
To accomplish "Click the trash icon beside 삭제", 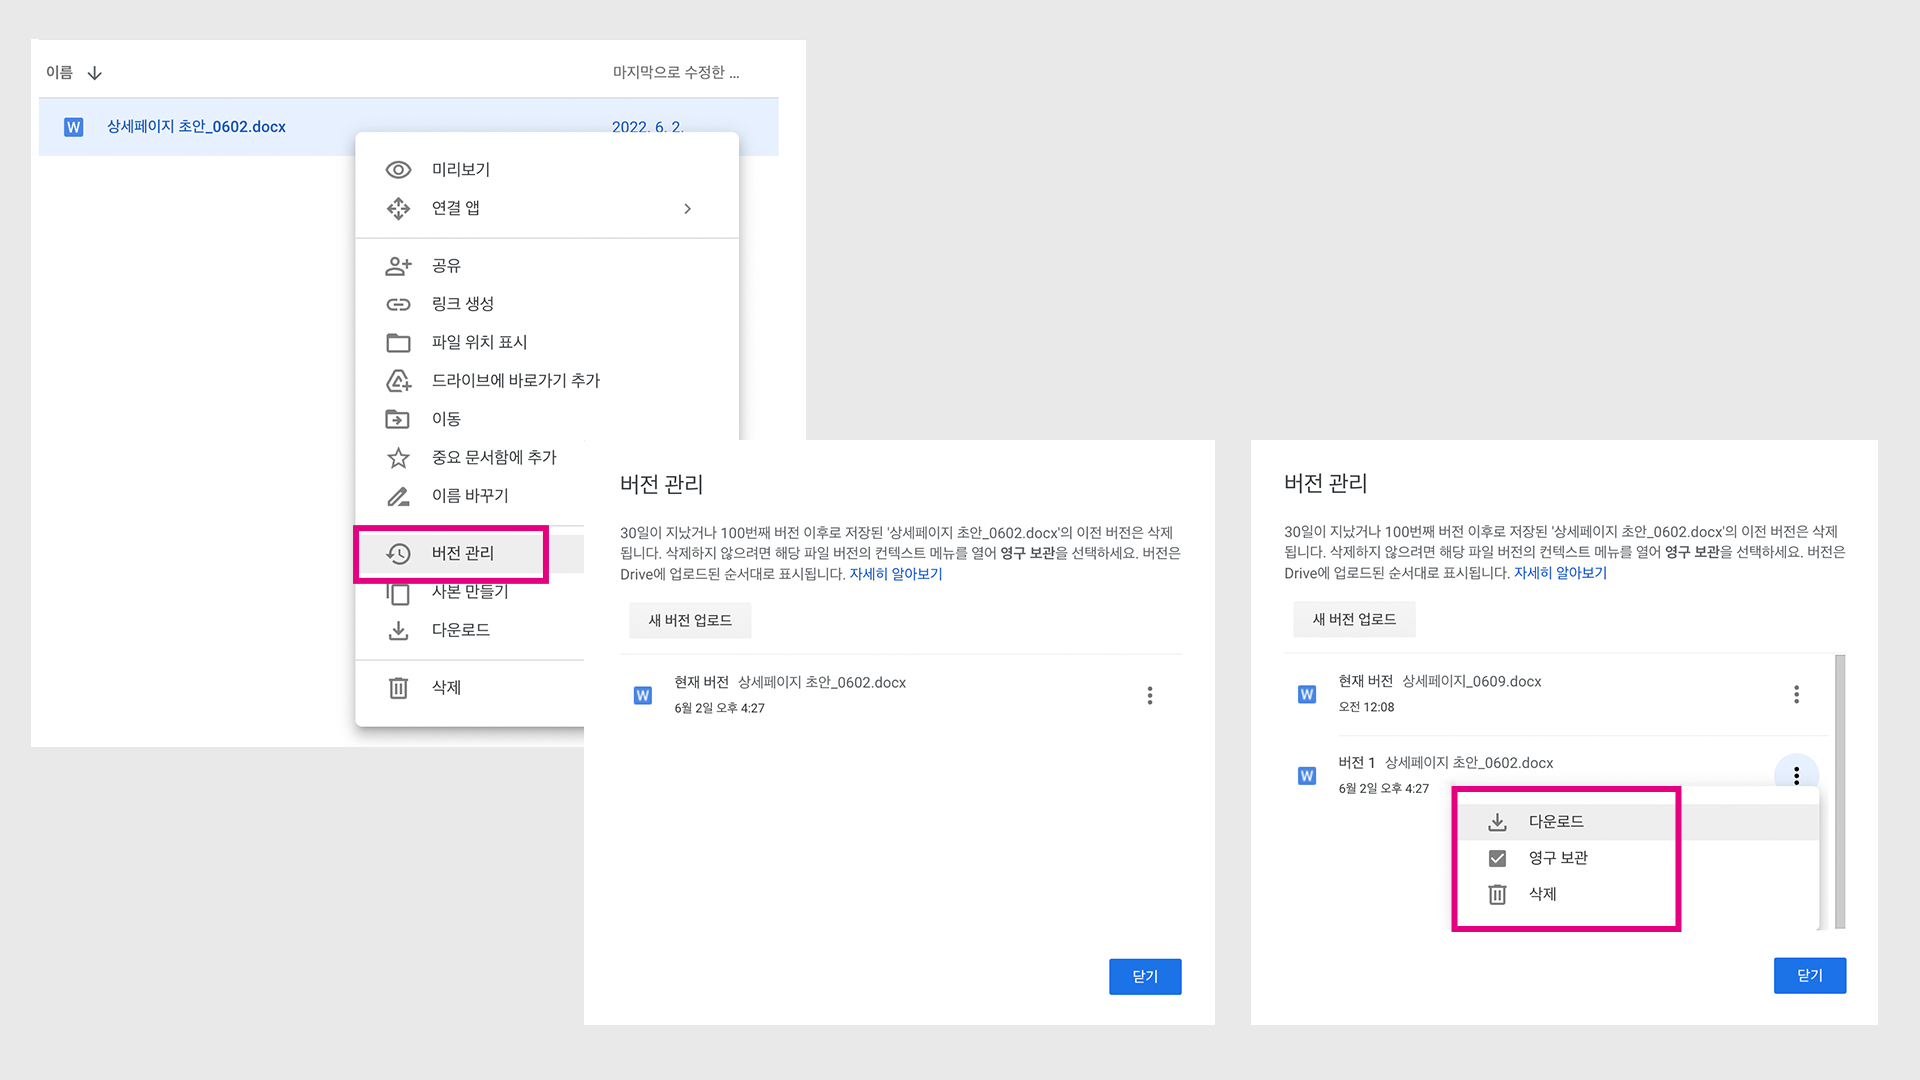I will pos(399,687).
